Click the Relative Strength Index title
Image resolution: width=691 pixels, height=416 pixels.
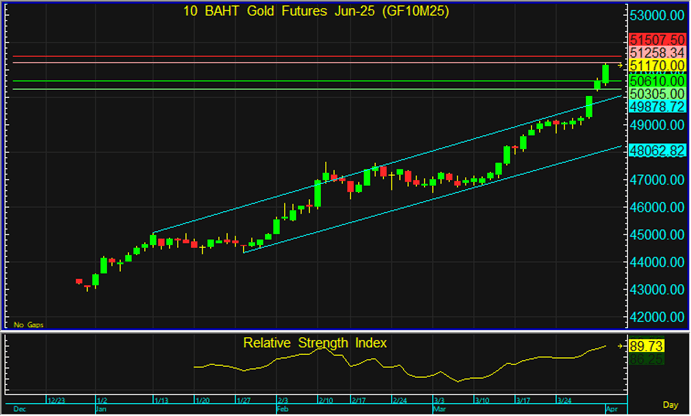point(315,343)
